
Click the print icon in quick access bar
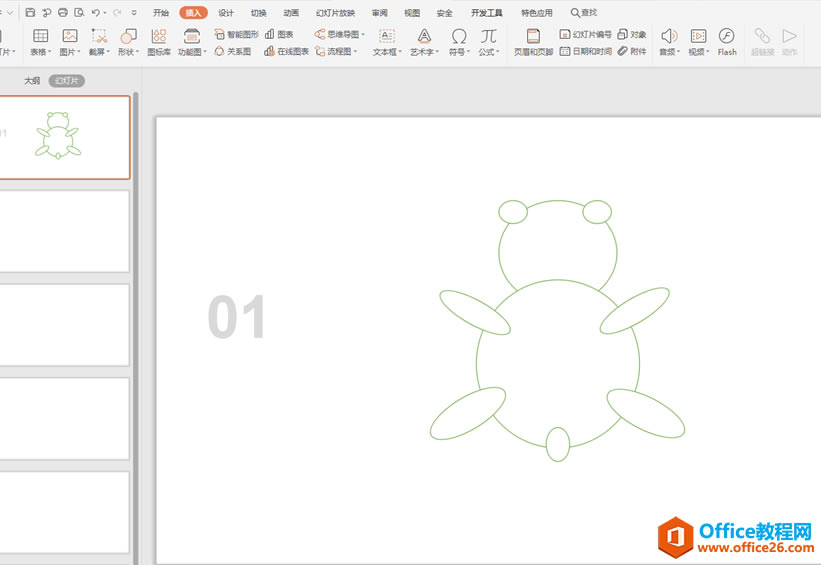[x=63, y=13]
